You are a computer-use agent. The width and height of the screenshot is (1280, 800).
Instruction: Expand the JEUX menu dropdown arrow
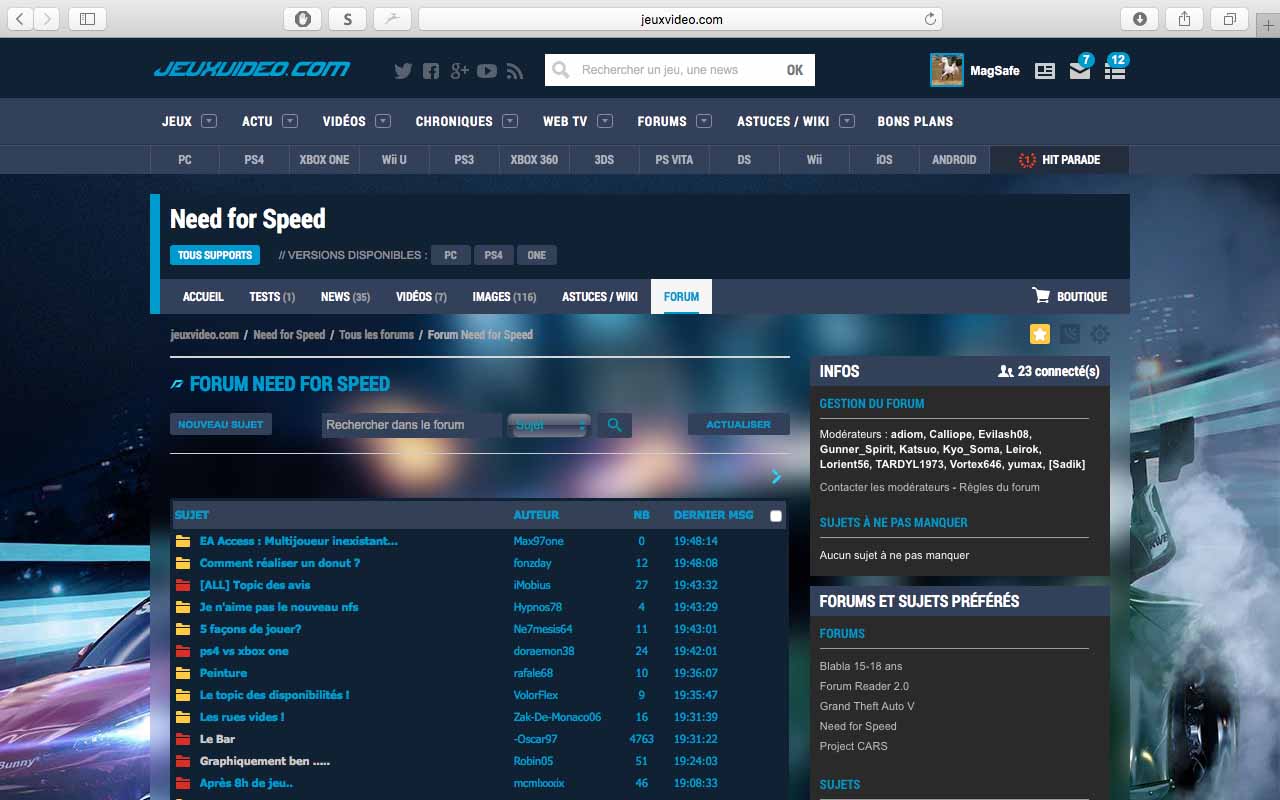pos(209,121)
